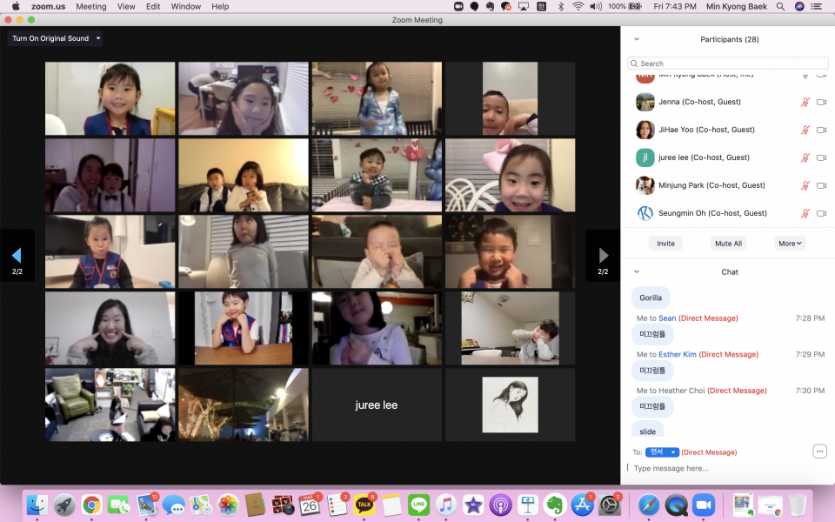Open Google Chrome in the Dock
The width and height of the screenshot is (835, 522).
point(92,504)
